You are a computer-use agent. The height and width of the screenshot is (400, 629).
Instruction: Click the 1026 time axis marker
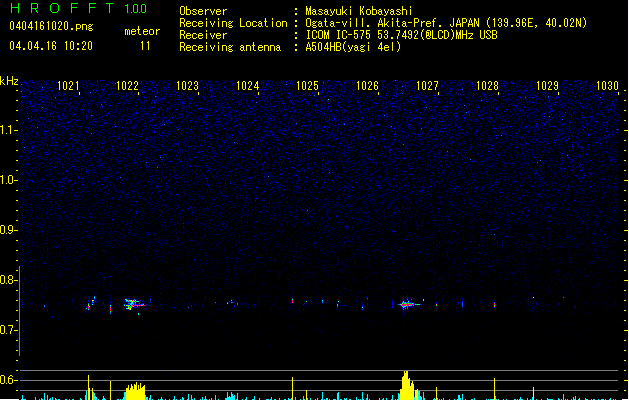pyautogui.click(x=367, y=86)
